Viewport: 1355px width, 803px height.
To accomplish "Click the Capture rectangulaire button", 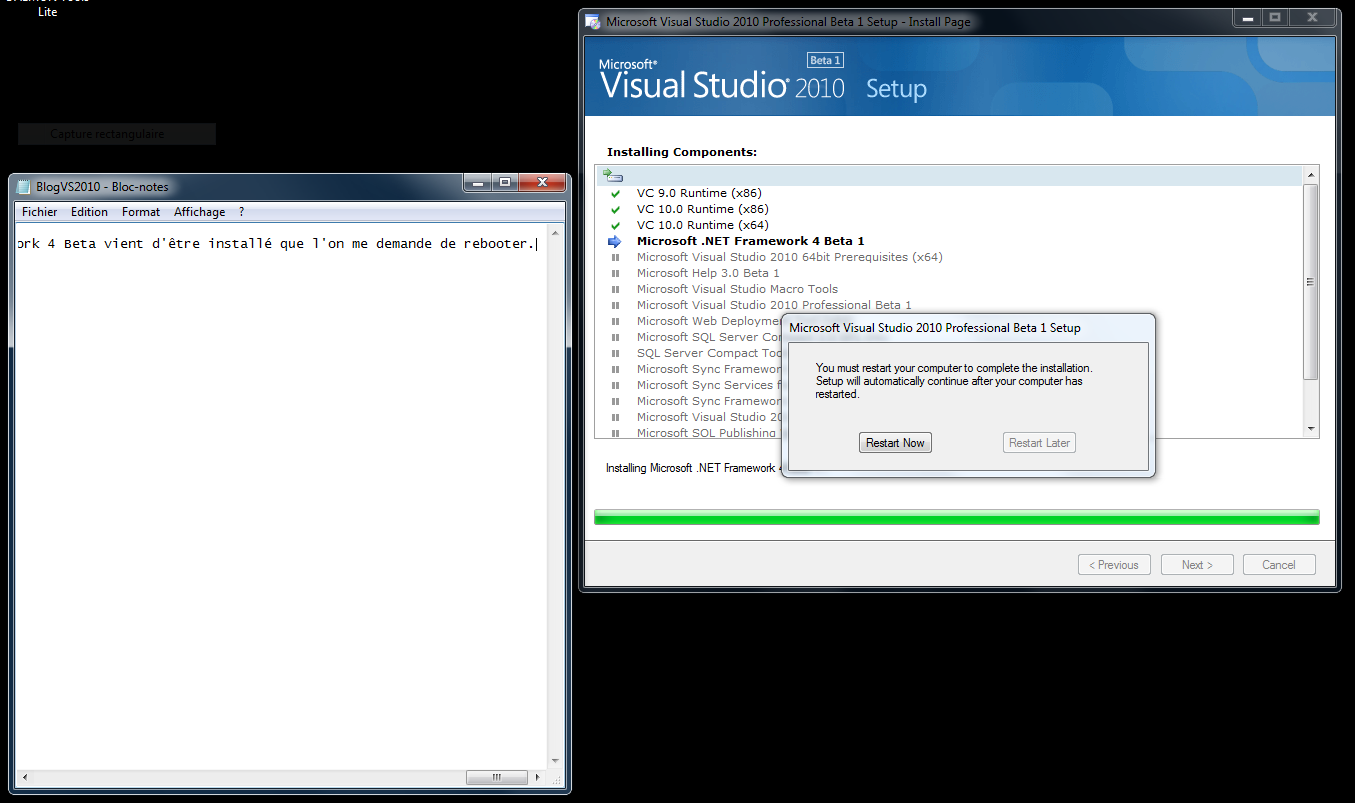I will pyautogui.click(x=116, y=134).
